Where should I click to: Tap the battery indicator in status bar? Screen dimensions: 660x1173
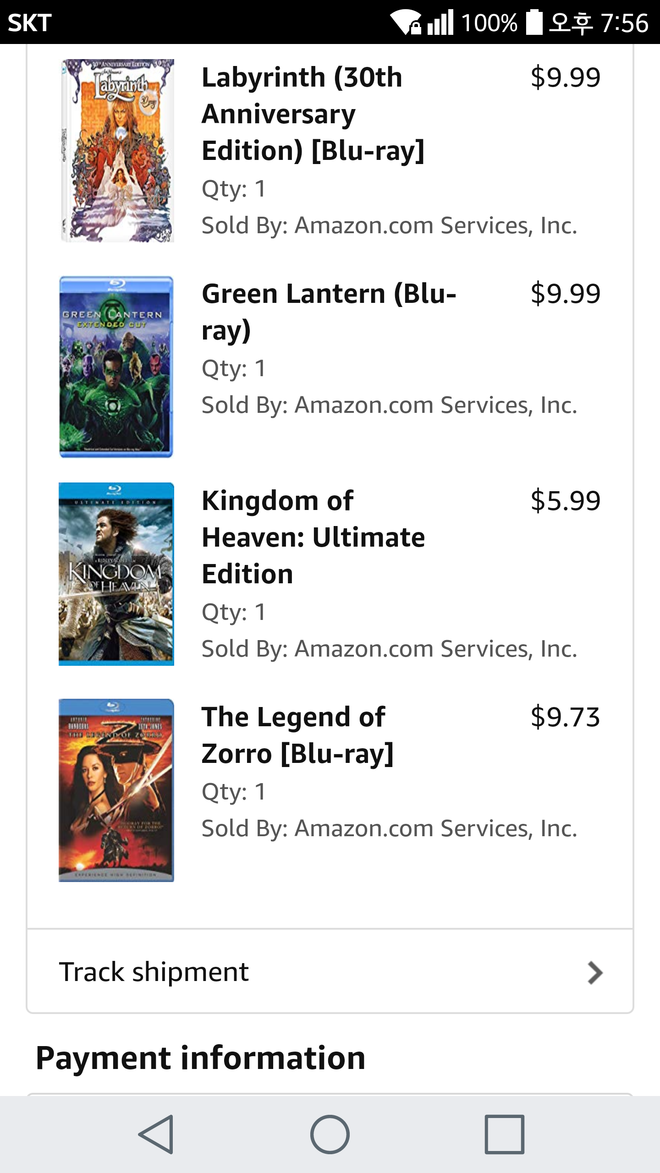[534, 22]
